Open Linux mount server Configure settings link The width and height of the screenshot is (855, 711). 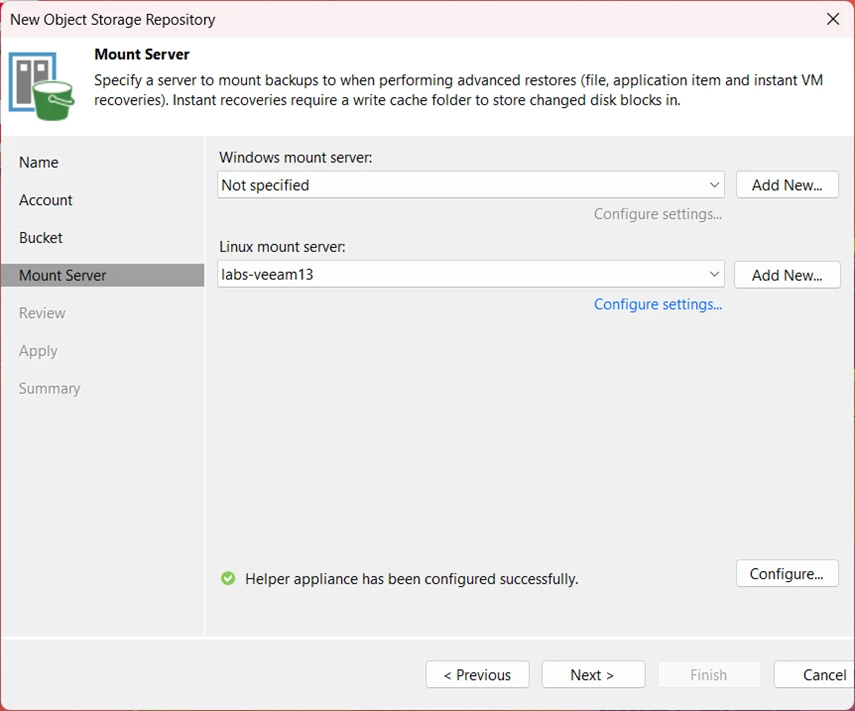658,304
